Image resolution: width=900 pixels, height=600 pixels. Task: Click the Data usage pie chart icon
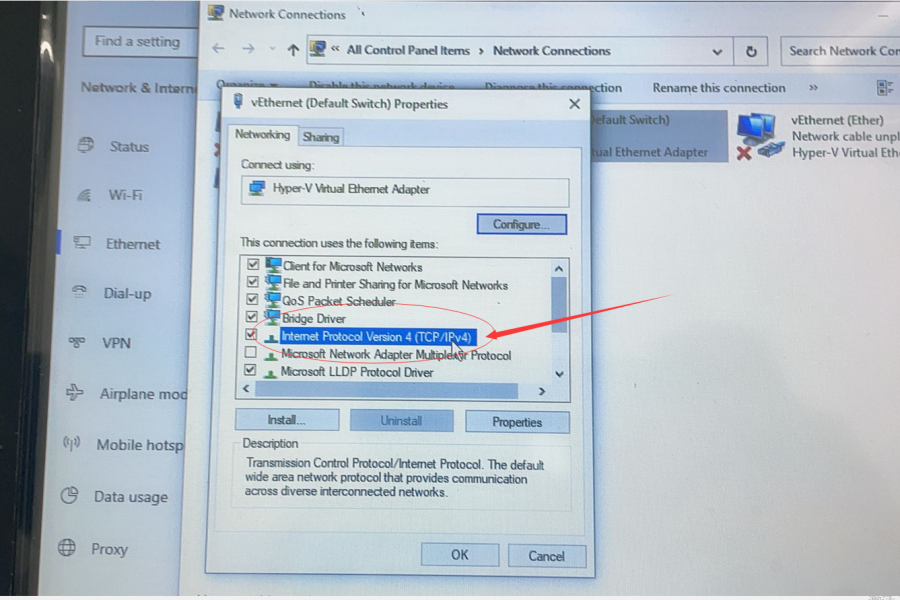point(69,496)
